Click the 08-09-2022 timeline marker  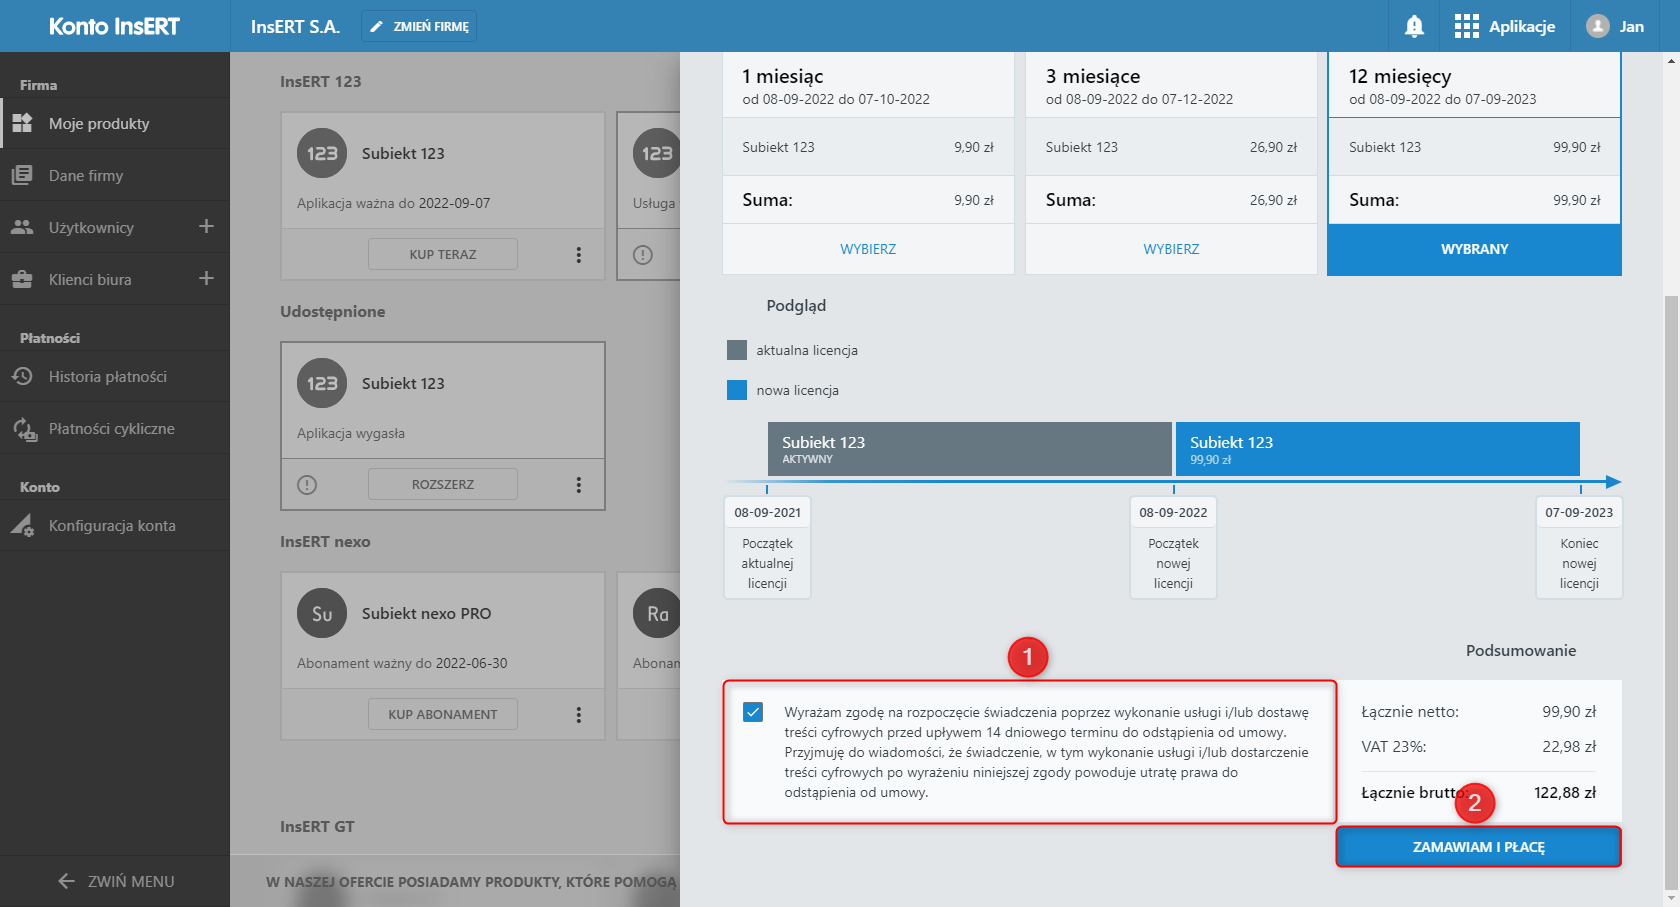[1173, 512]
